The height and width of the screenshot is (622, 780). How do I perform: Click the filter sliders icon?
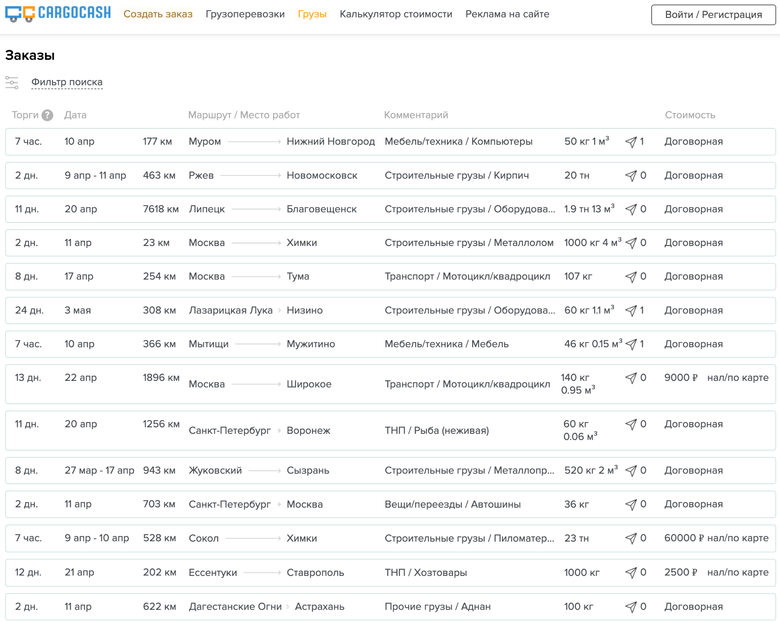(12, 82)
